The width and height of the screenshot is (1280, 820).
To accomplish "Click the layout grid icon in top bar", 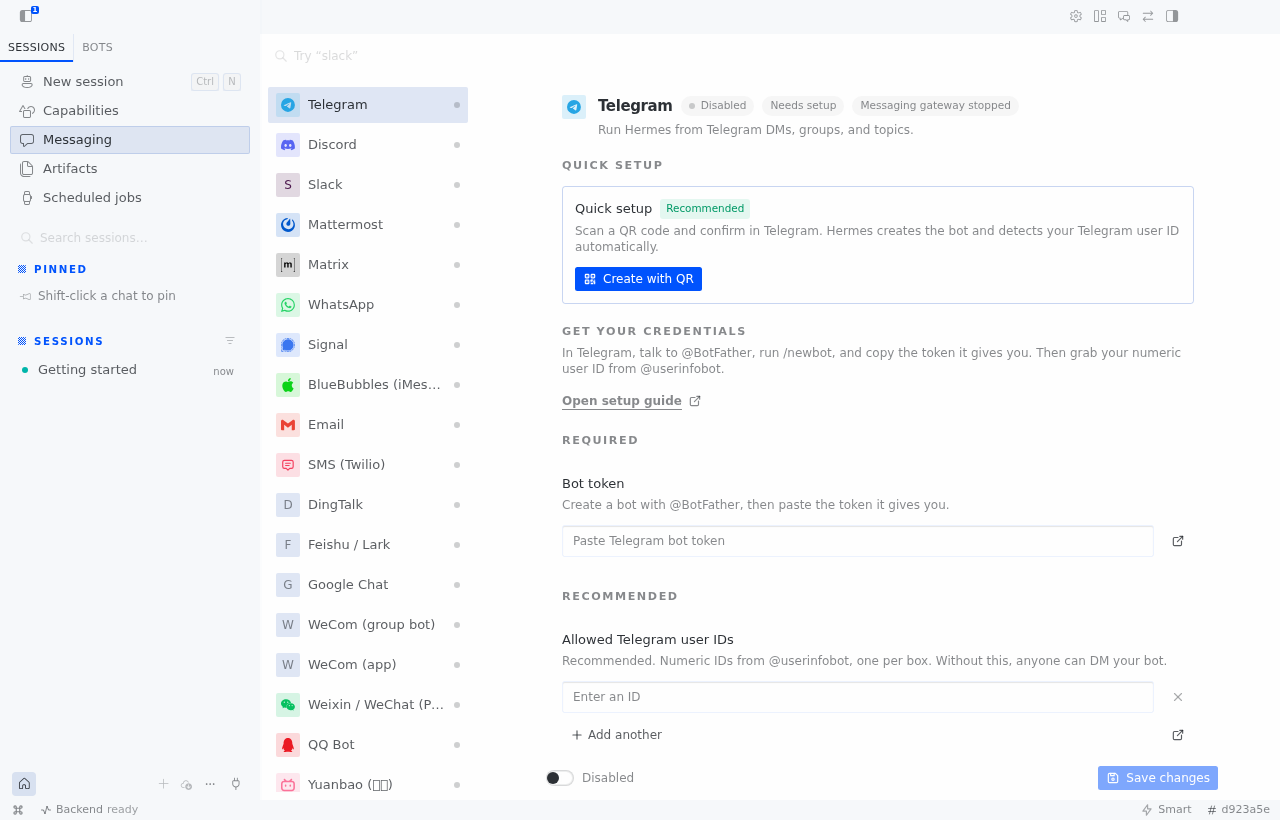I will point(1100,16).
